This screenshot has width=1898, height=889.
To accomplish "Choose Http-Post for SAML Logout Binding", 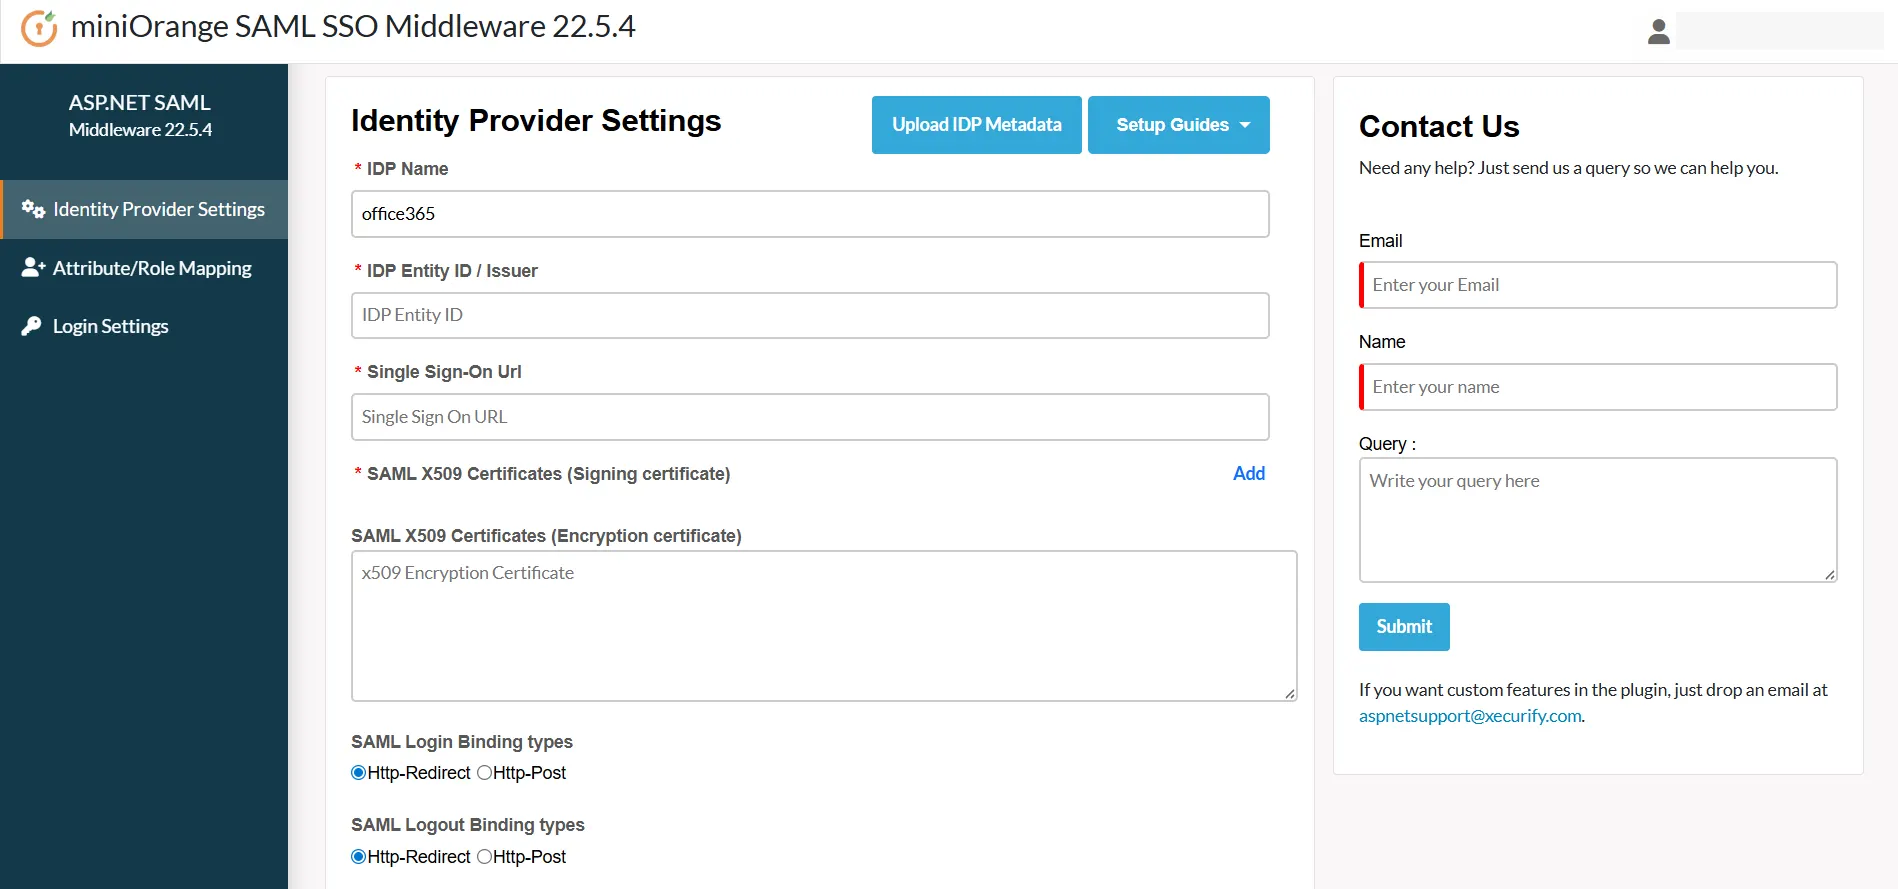I will [485, 857].
